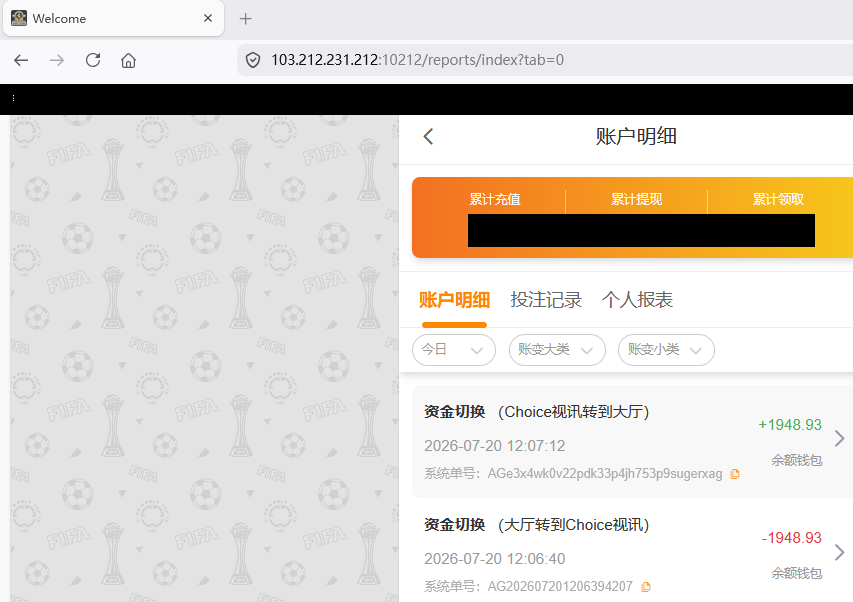Click the three-dot menu in black bar
The height and width of the screenshot is (602, 853).
coord(13,98)
